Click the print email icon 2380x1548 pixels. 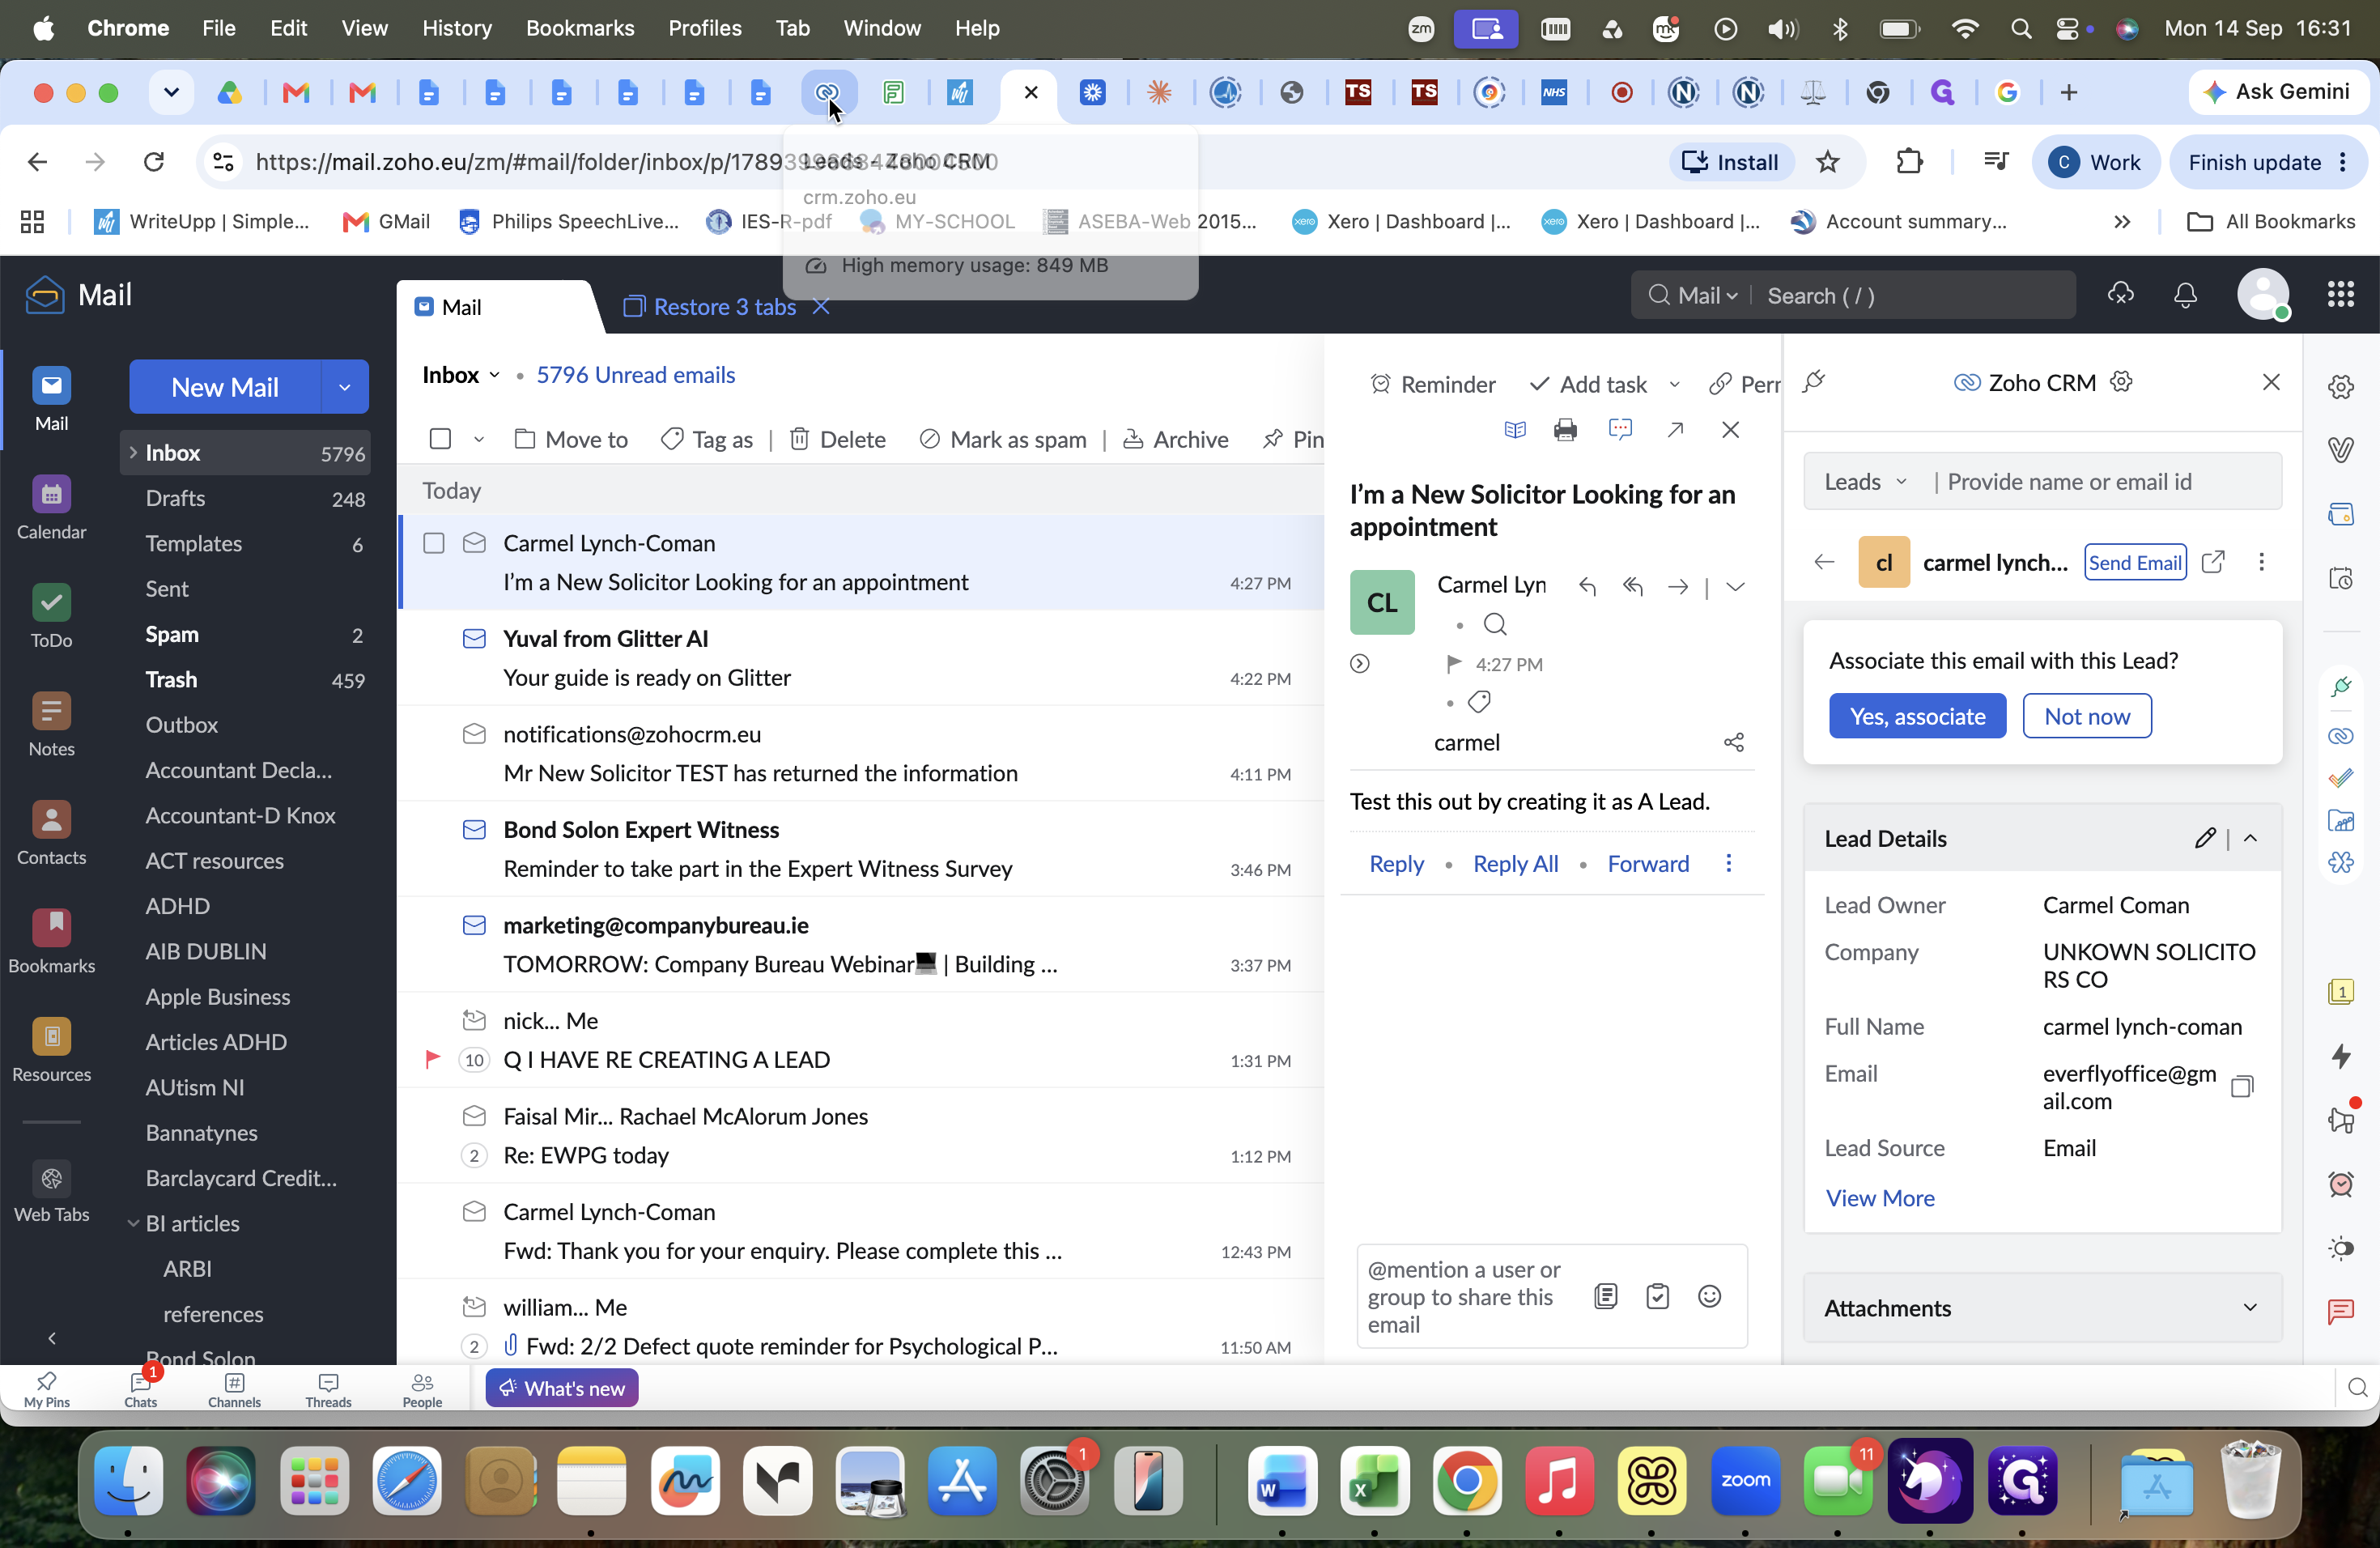tap(1565, 430)
